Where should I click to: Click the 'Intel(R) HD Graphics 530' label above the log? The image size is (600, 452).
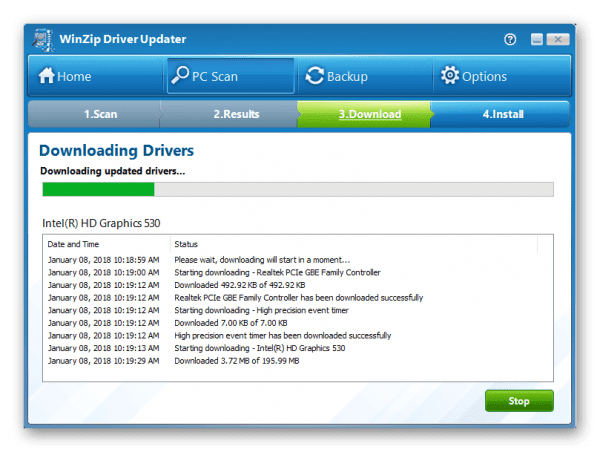coord(101,223)
